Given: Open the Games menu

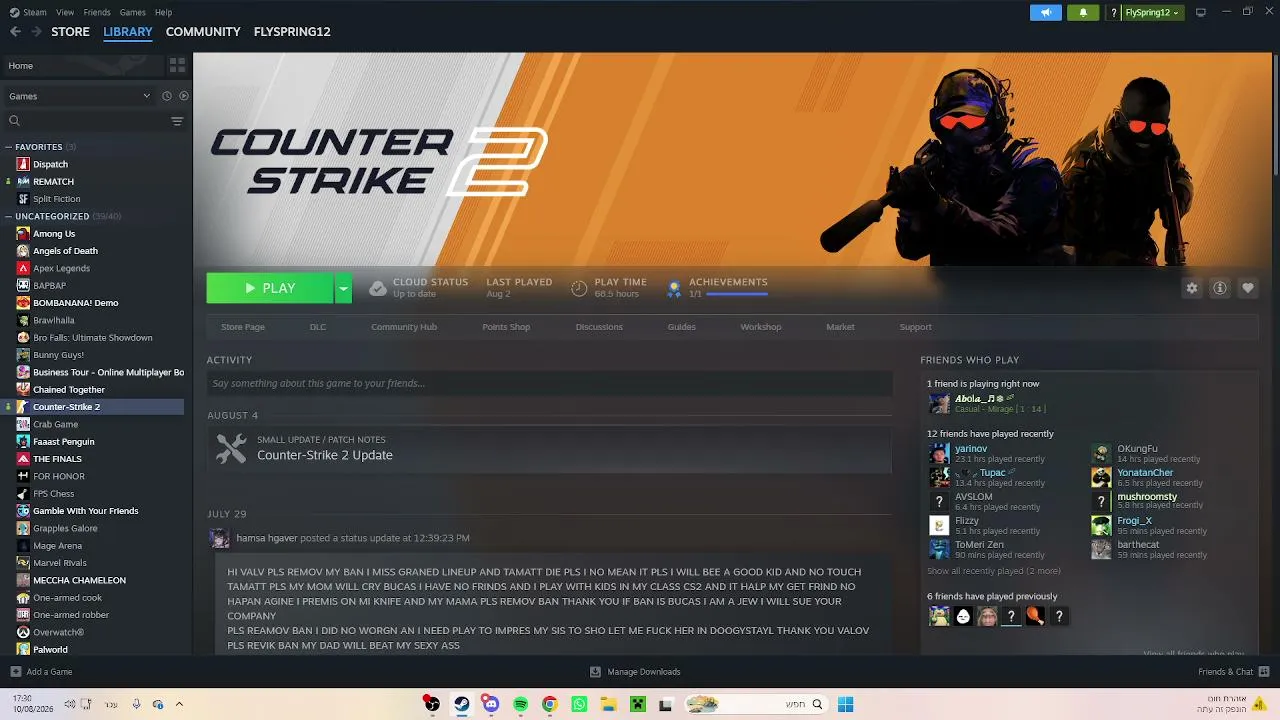Looking at the screenshot, I should [132, 12].
